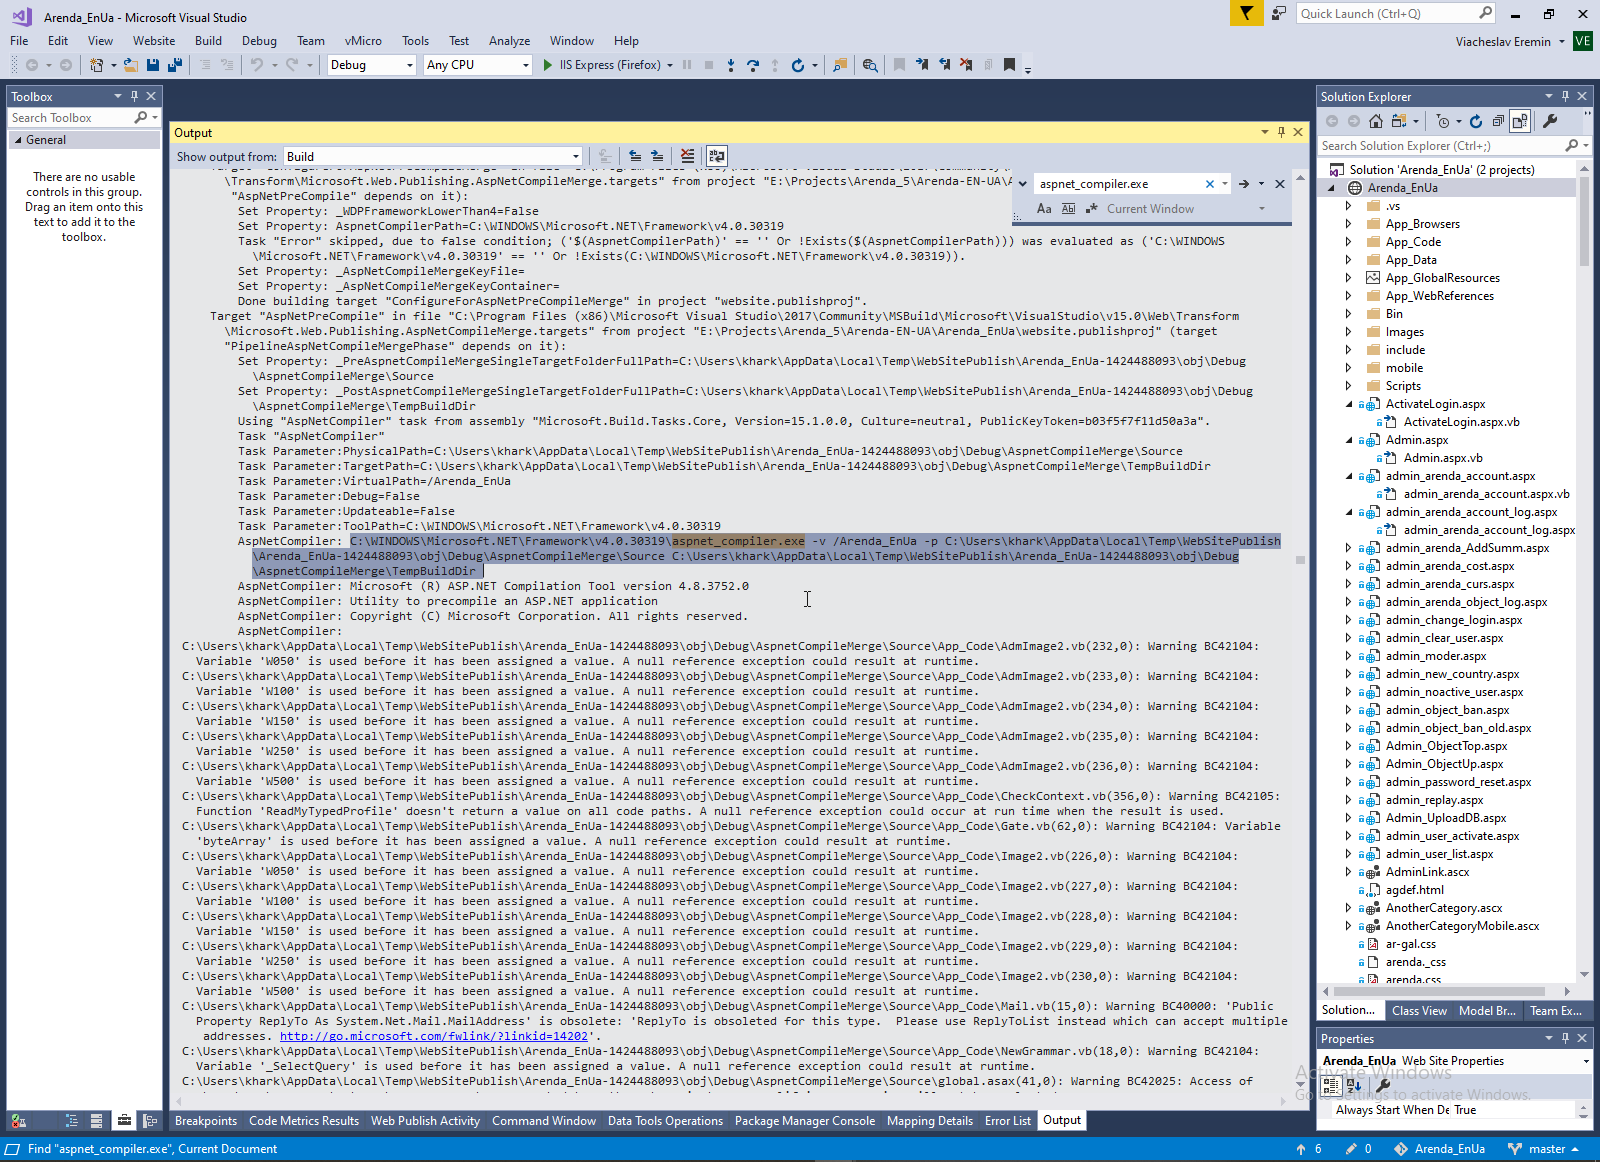Toggle Show All Files in Solution Explorer
The image size is (1600, 1162).
(x=1520, y=121)
